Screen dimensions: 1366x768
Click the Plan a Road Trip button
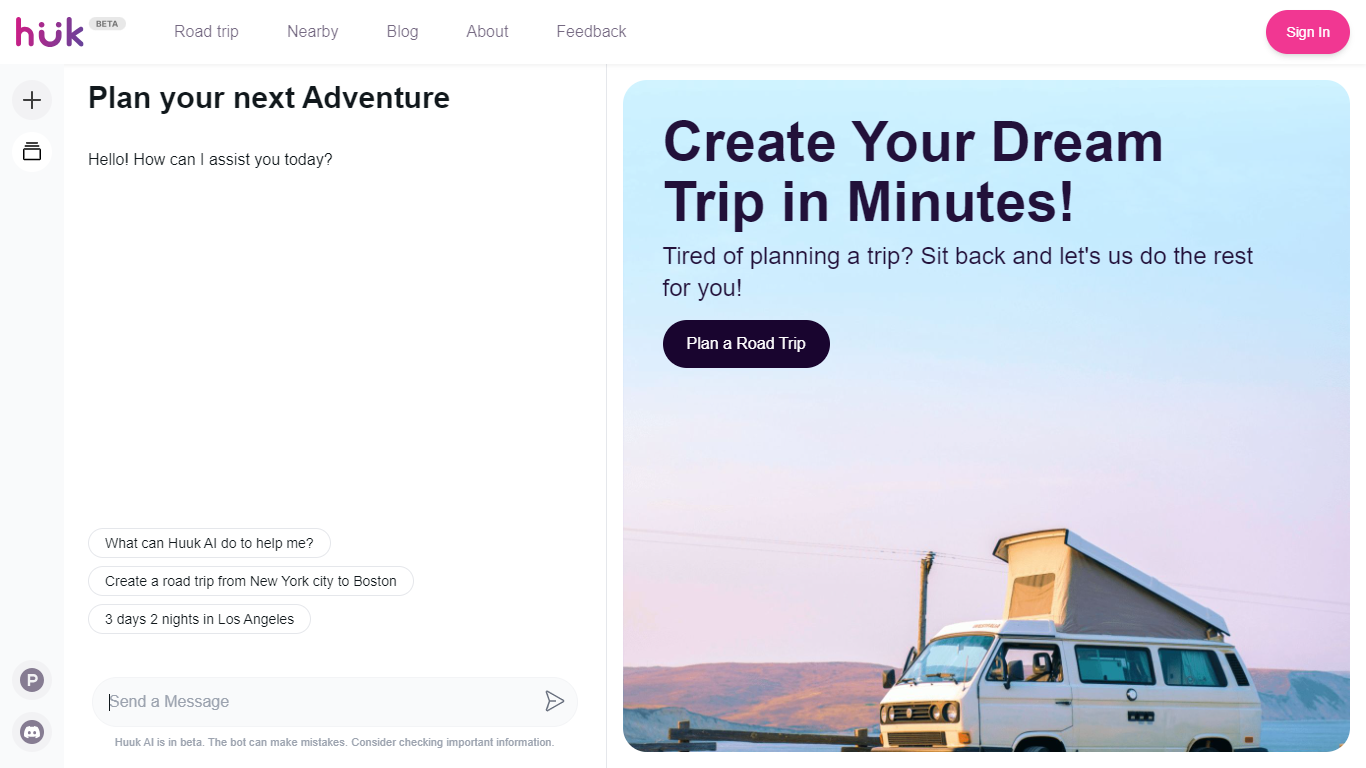tap(746, 344)
